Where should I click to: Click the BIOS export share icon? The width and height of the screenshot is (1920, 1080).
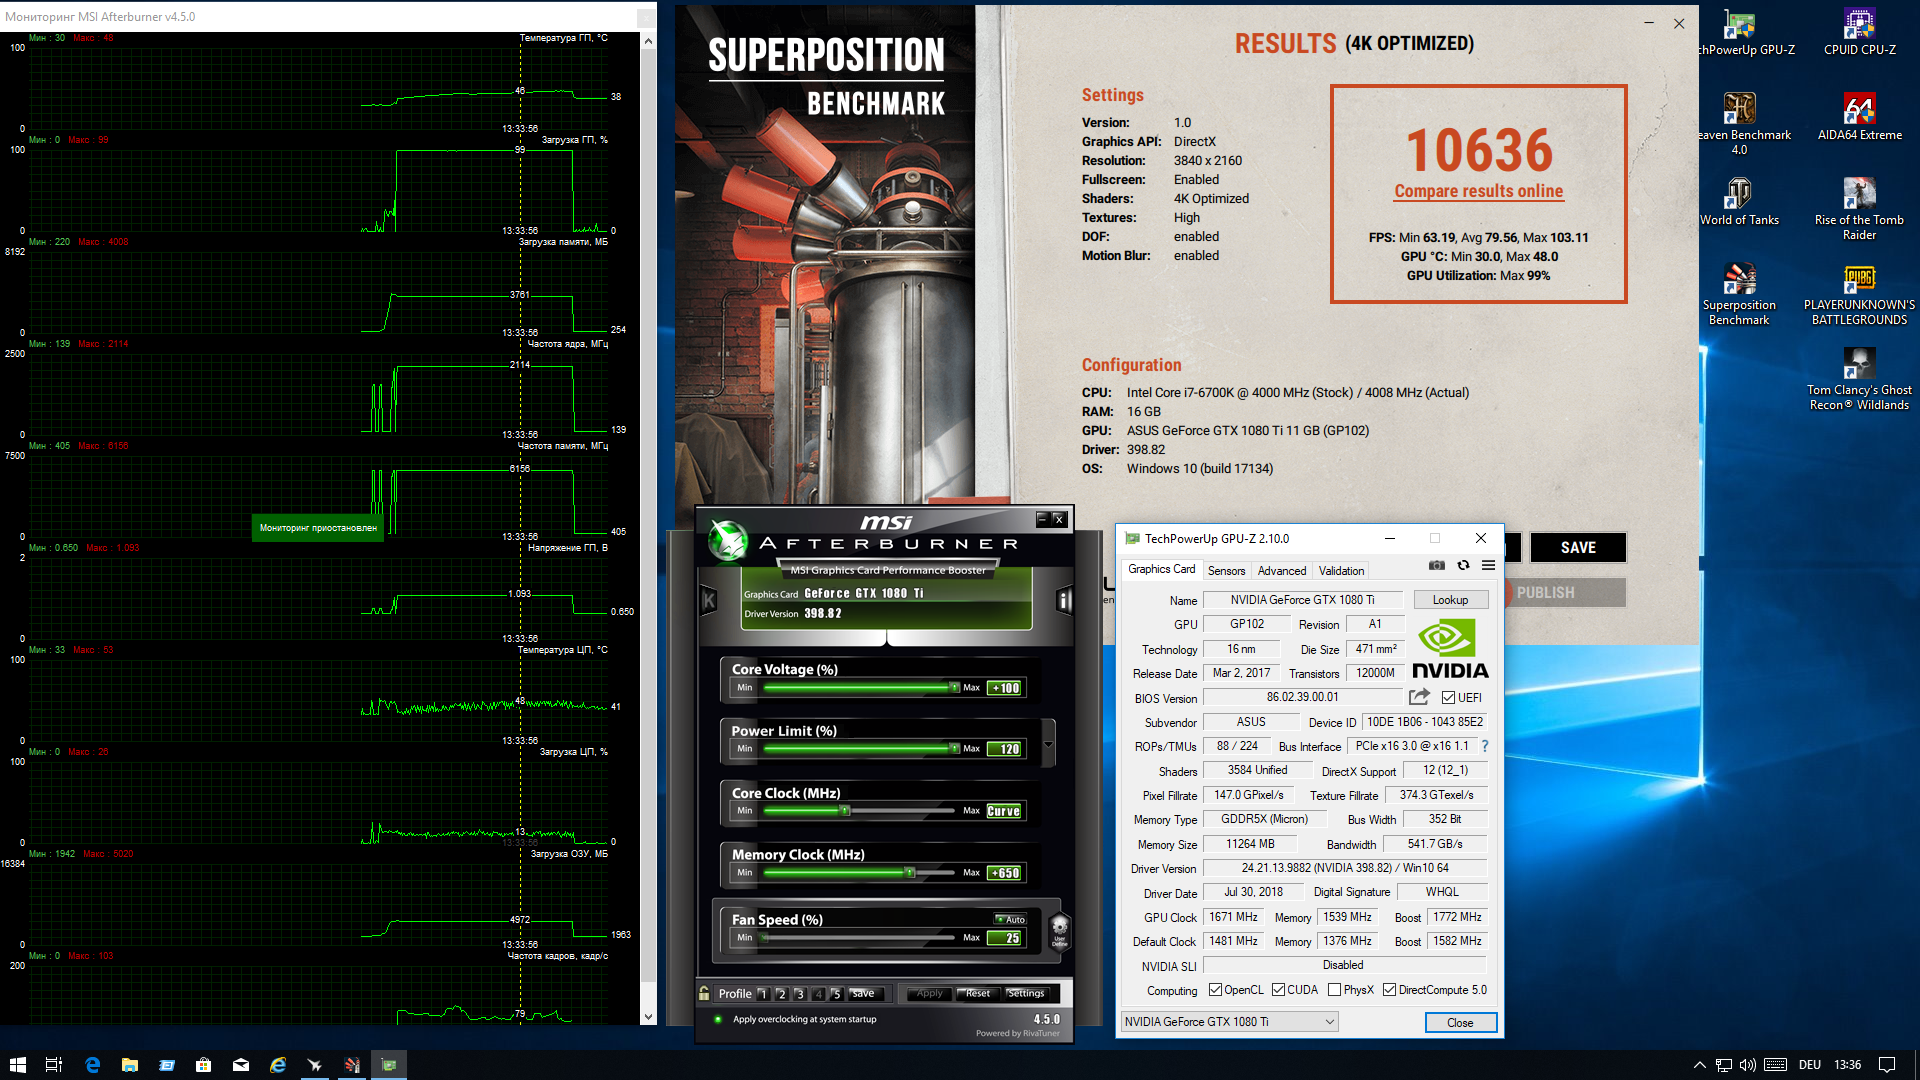1419,697
